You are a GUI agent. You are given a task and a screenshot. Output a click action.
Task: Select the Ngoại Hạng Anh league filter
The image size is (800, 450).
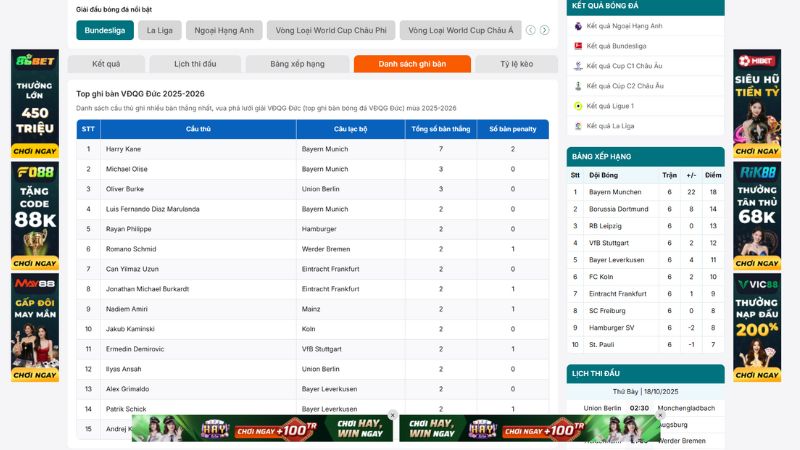224,30
